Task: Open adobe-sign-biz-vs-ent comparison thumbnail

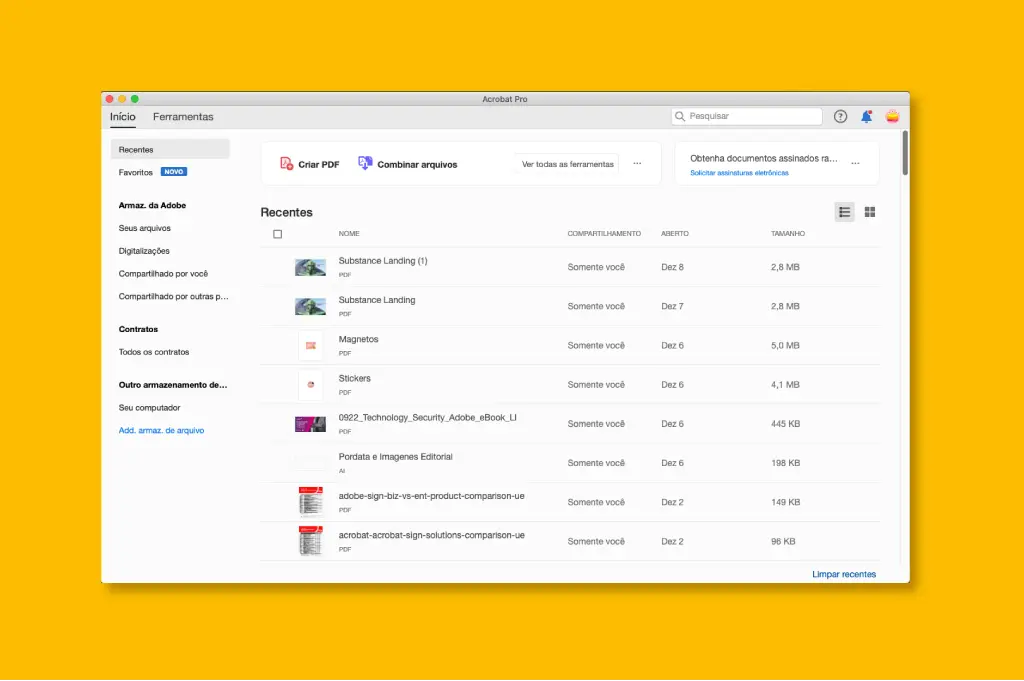Action: [311, 502]
